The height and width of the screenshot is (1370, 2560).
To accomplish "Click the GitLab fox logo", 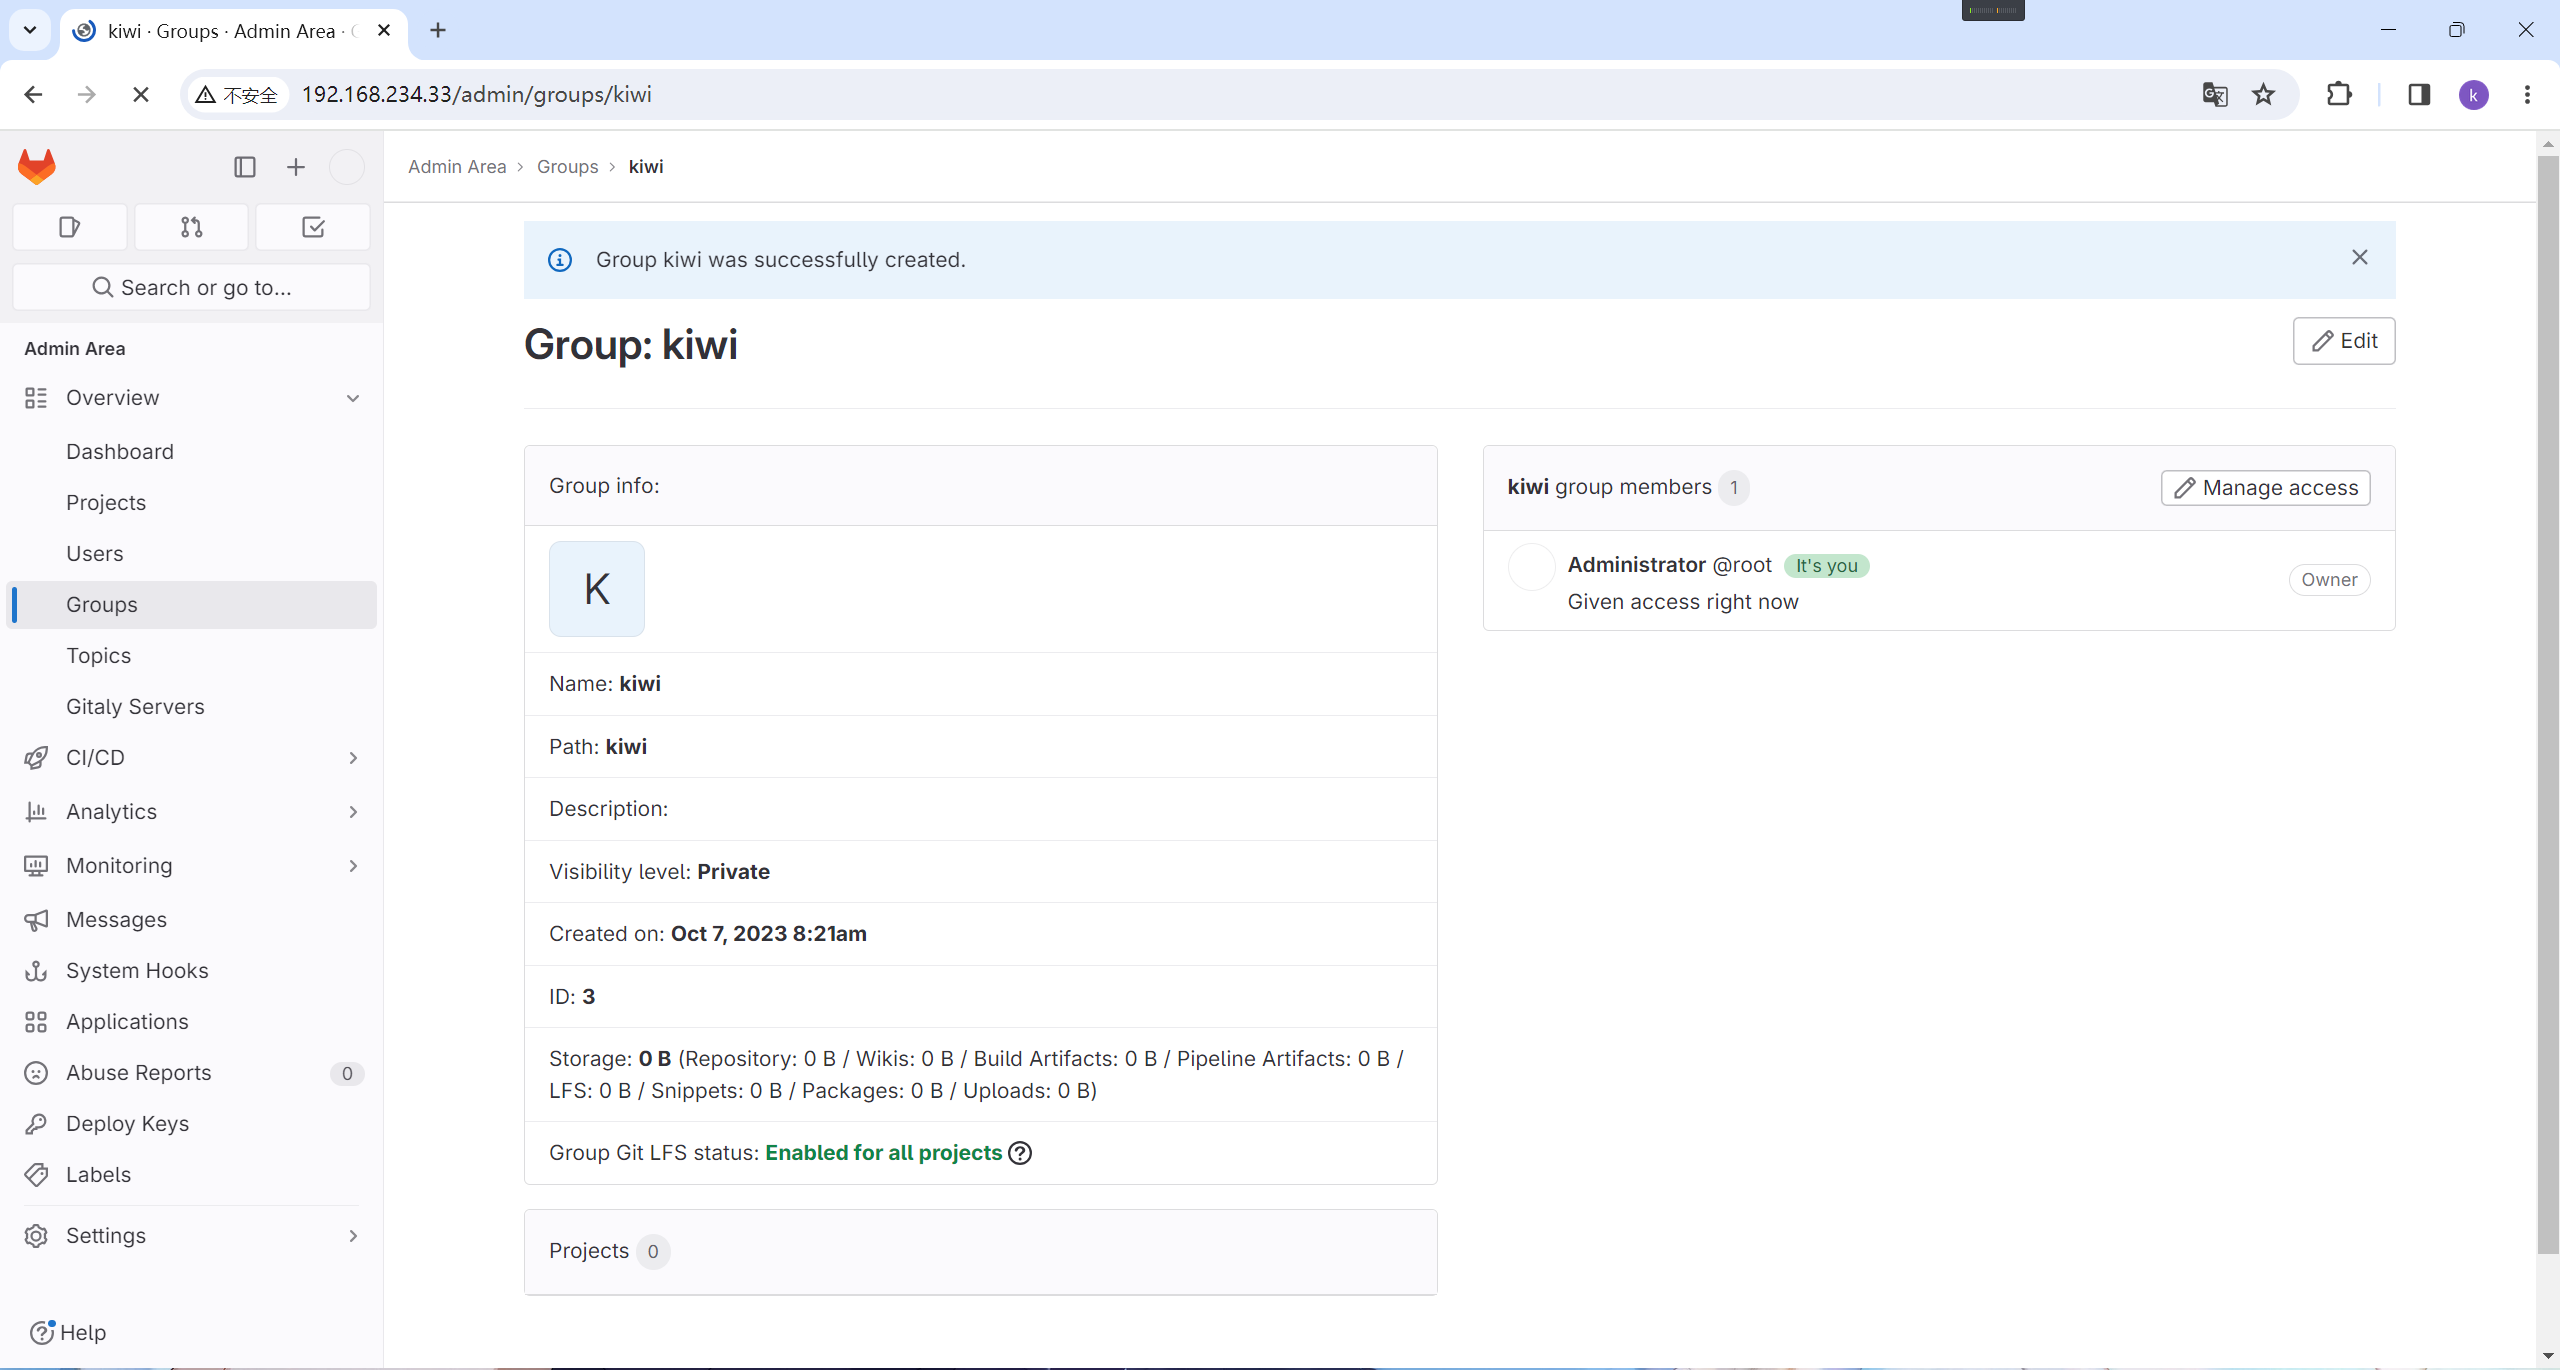I will 37,166.
